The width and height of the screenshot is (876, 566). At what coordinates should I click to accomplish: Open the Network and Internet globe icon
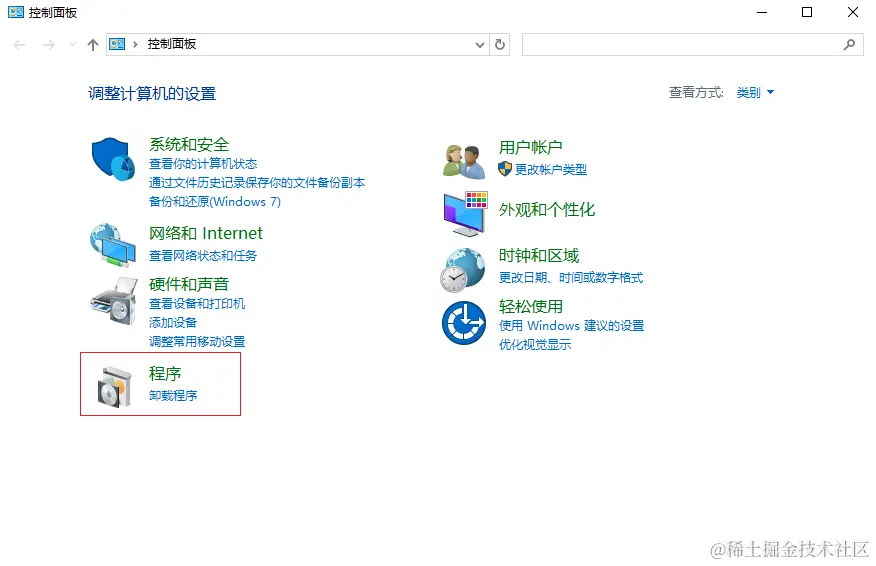click(113, 245)
